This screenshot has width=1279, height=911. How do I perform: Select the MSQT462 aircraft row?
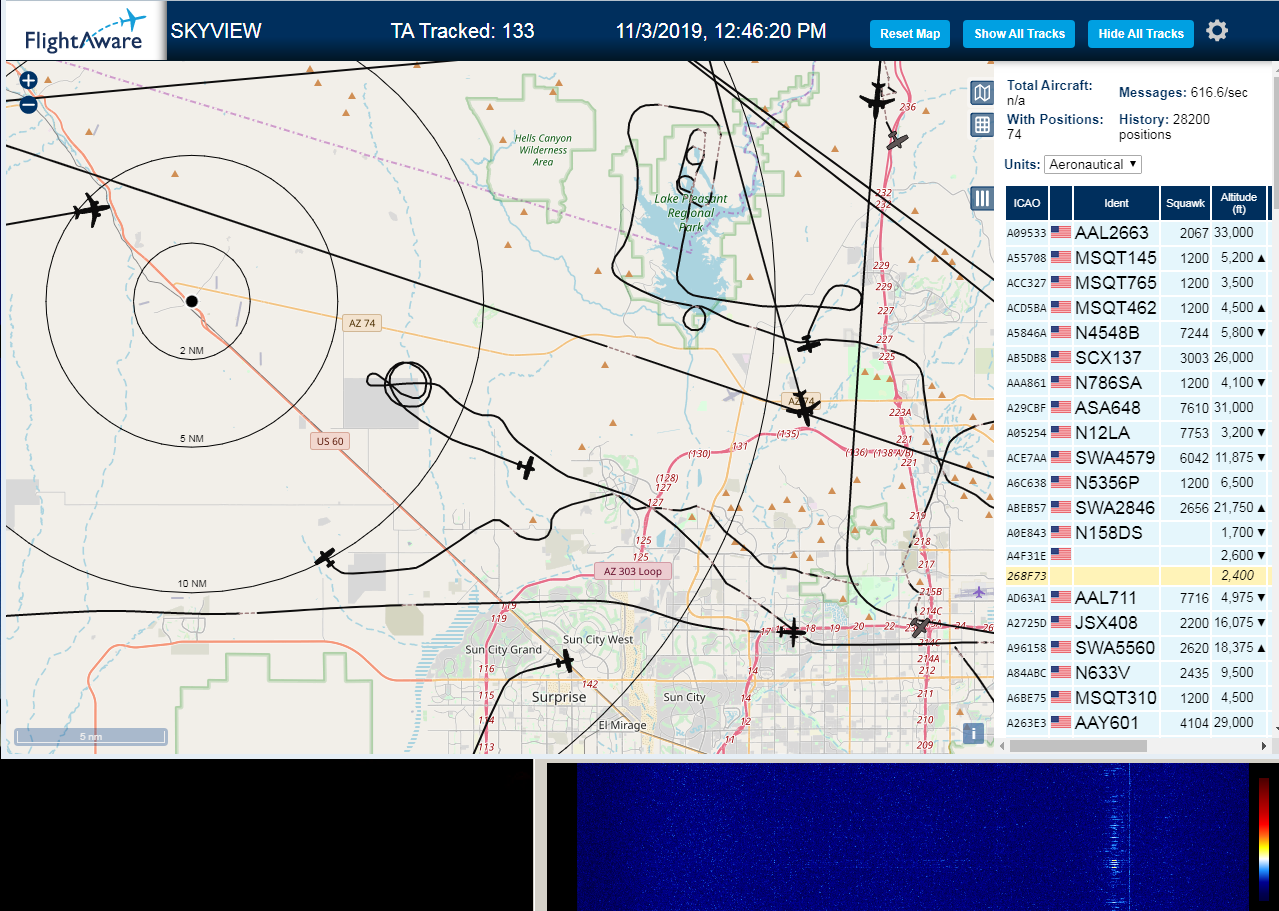coord(1137,307)
